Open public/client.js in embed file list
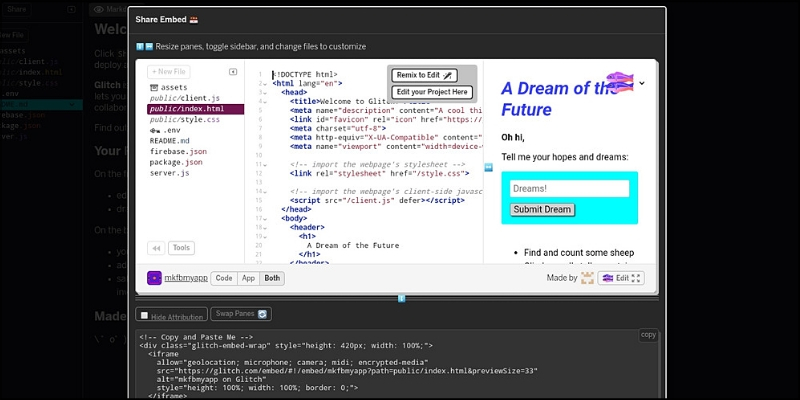This screenshot has width=800, height=400. [185, 98]
